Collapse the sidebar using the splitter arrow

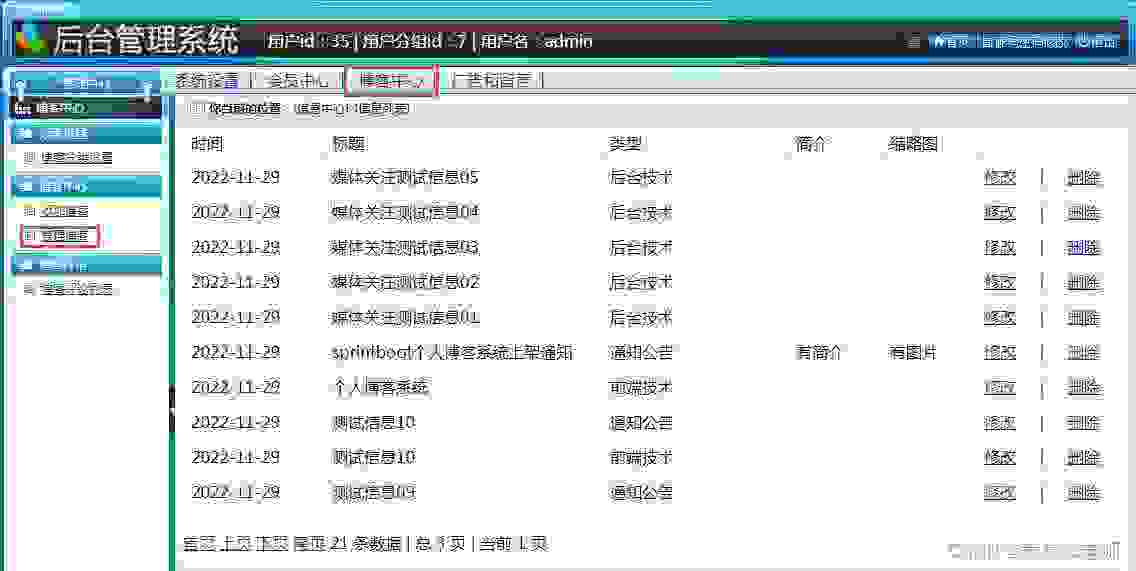(172, 408)
